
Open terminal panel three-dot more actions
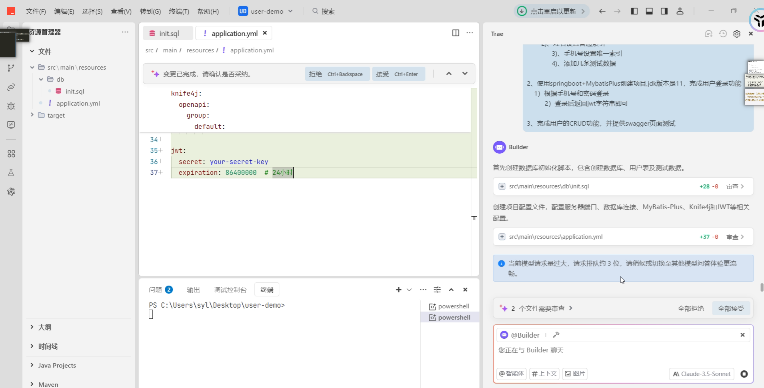pos(423,290)
